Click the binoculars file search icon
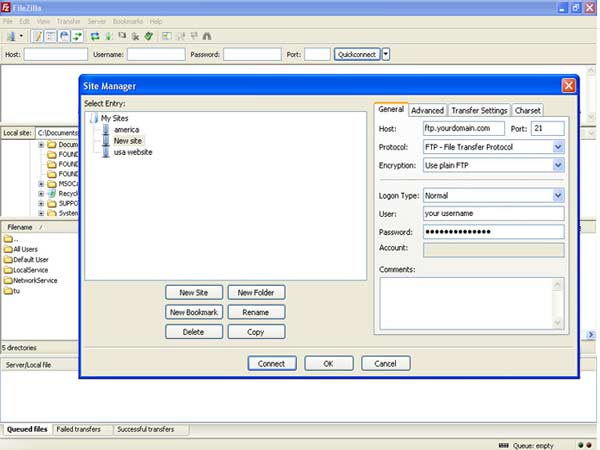 point(207,36)
